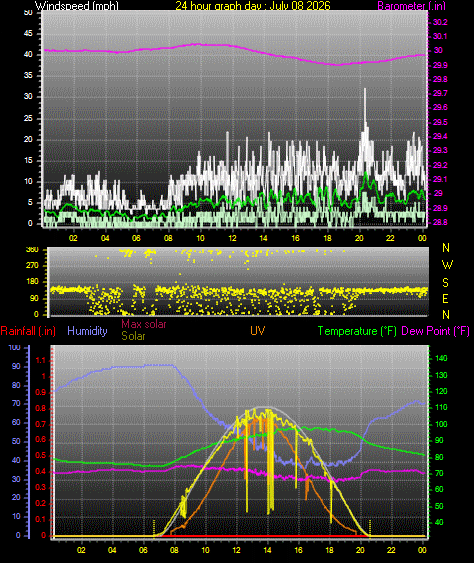Click the Max solar legend label
Screen dimensions: 474x563
click(x=144, y=324)
